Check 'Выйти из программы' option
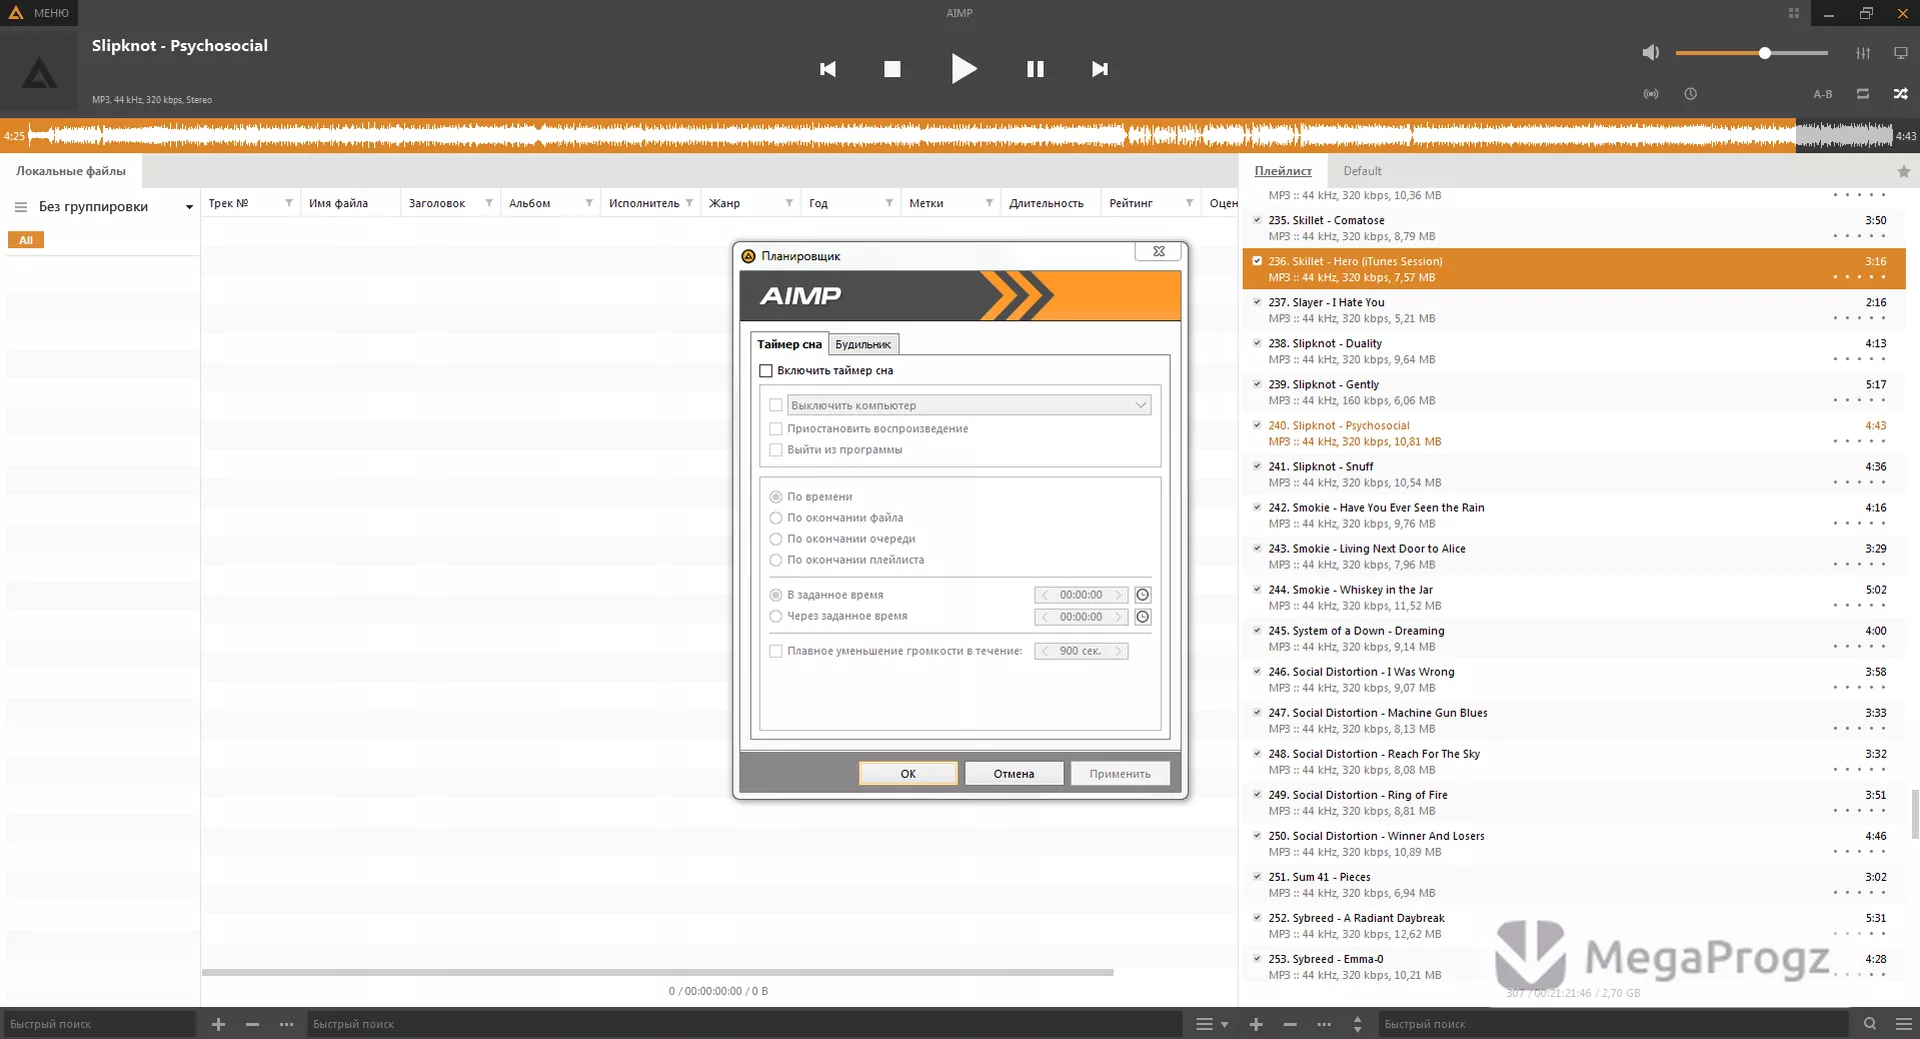1920x1039 pixels. point(775,450)
